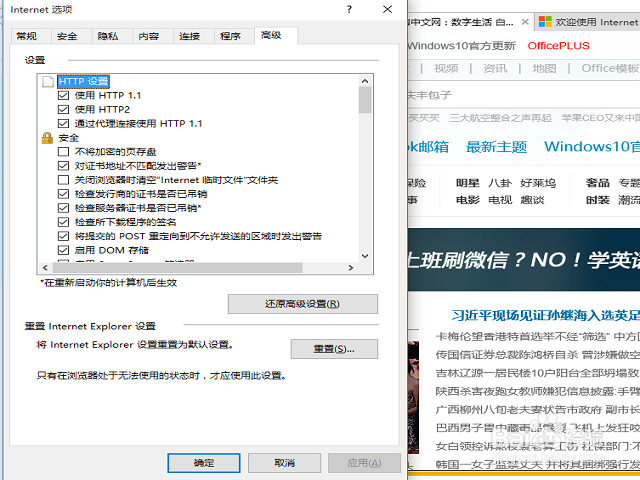The image size is (640, 480).
Task: Switch to the 内容 tab
Action: 149,36
